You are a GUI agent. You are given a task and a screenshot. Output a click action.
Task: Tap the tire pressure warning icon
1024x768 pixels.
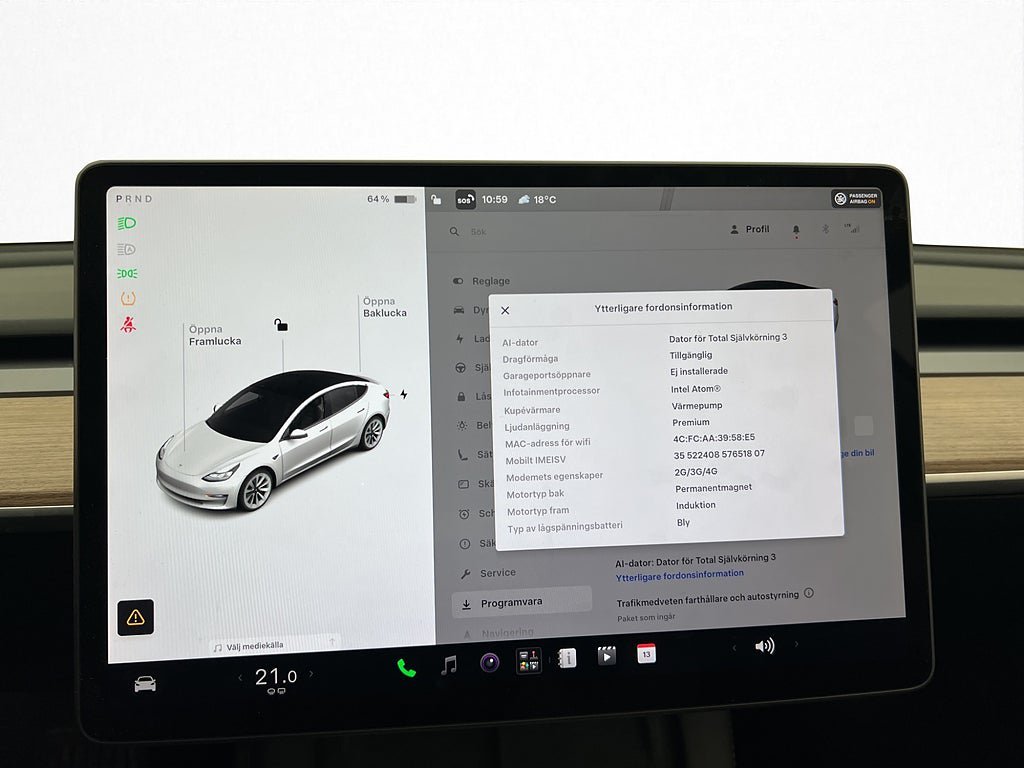128,298
